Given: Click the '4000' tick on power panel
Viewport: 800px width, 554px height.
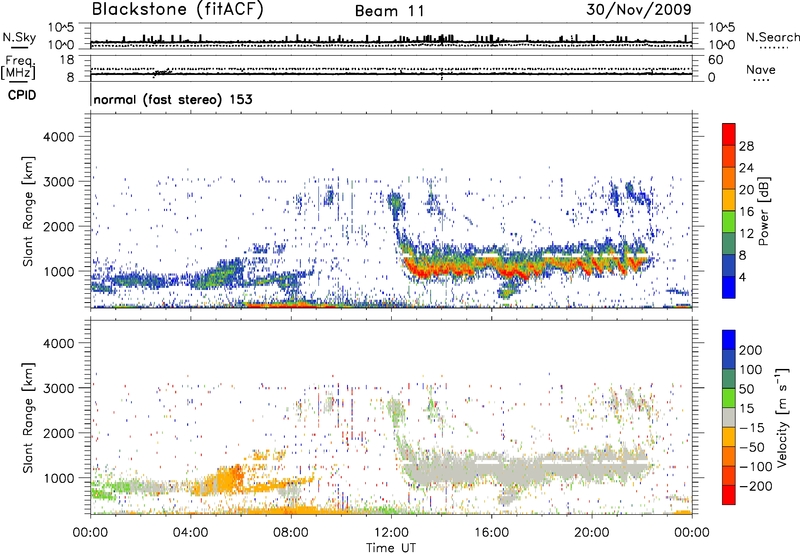Looking at the screenshot, I should click(x=58, y=137).
